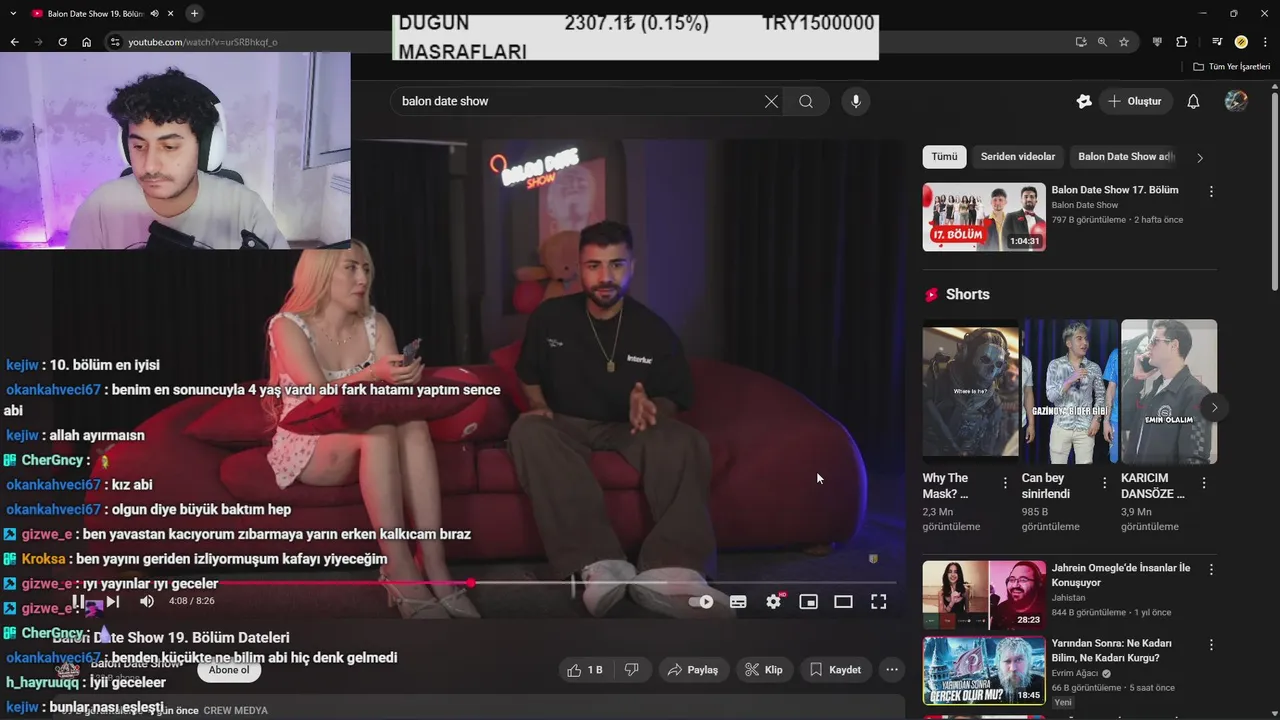Clear the YouTube search box text
The image size is (1280, 720).
tap(771, 101)
